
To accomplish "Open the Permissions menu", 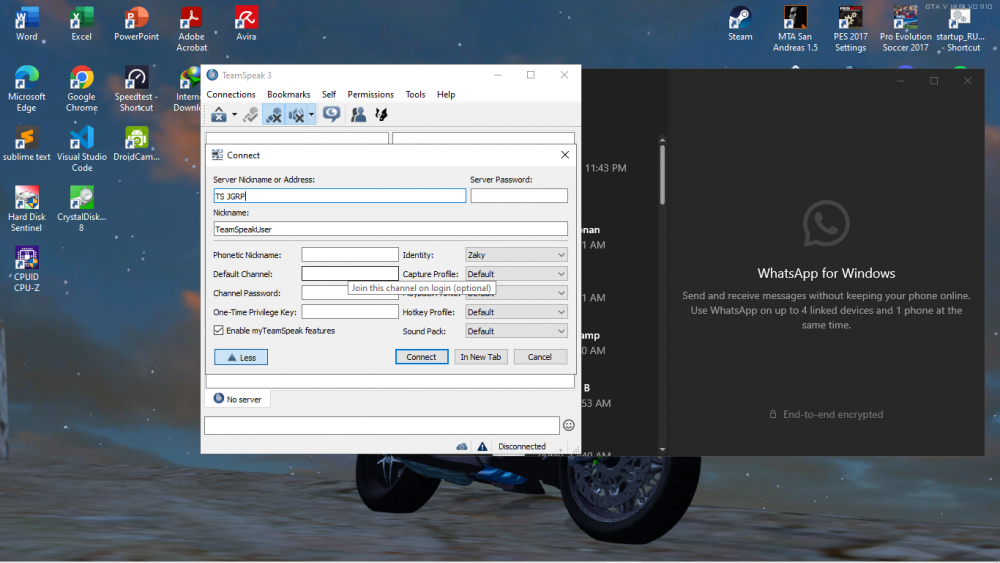I will (x=371, y=94).
